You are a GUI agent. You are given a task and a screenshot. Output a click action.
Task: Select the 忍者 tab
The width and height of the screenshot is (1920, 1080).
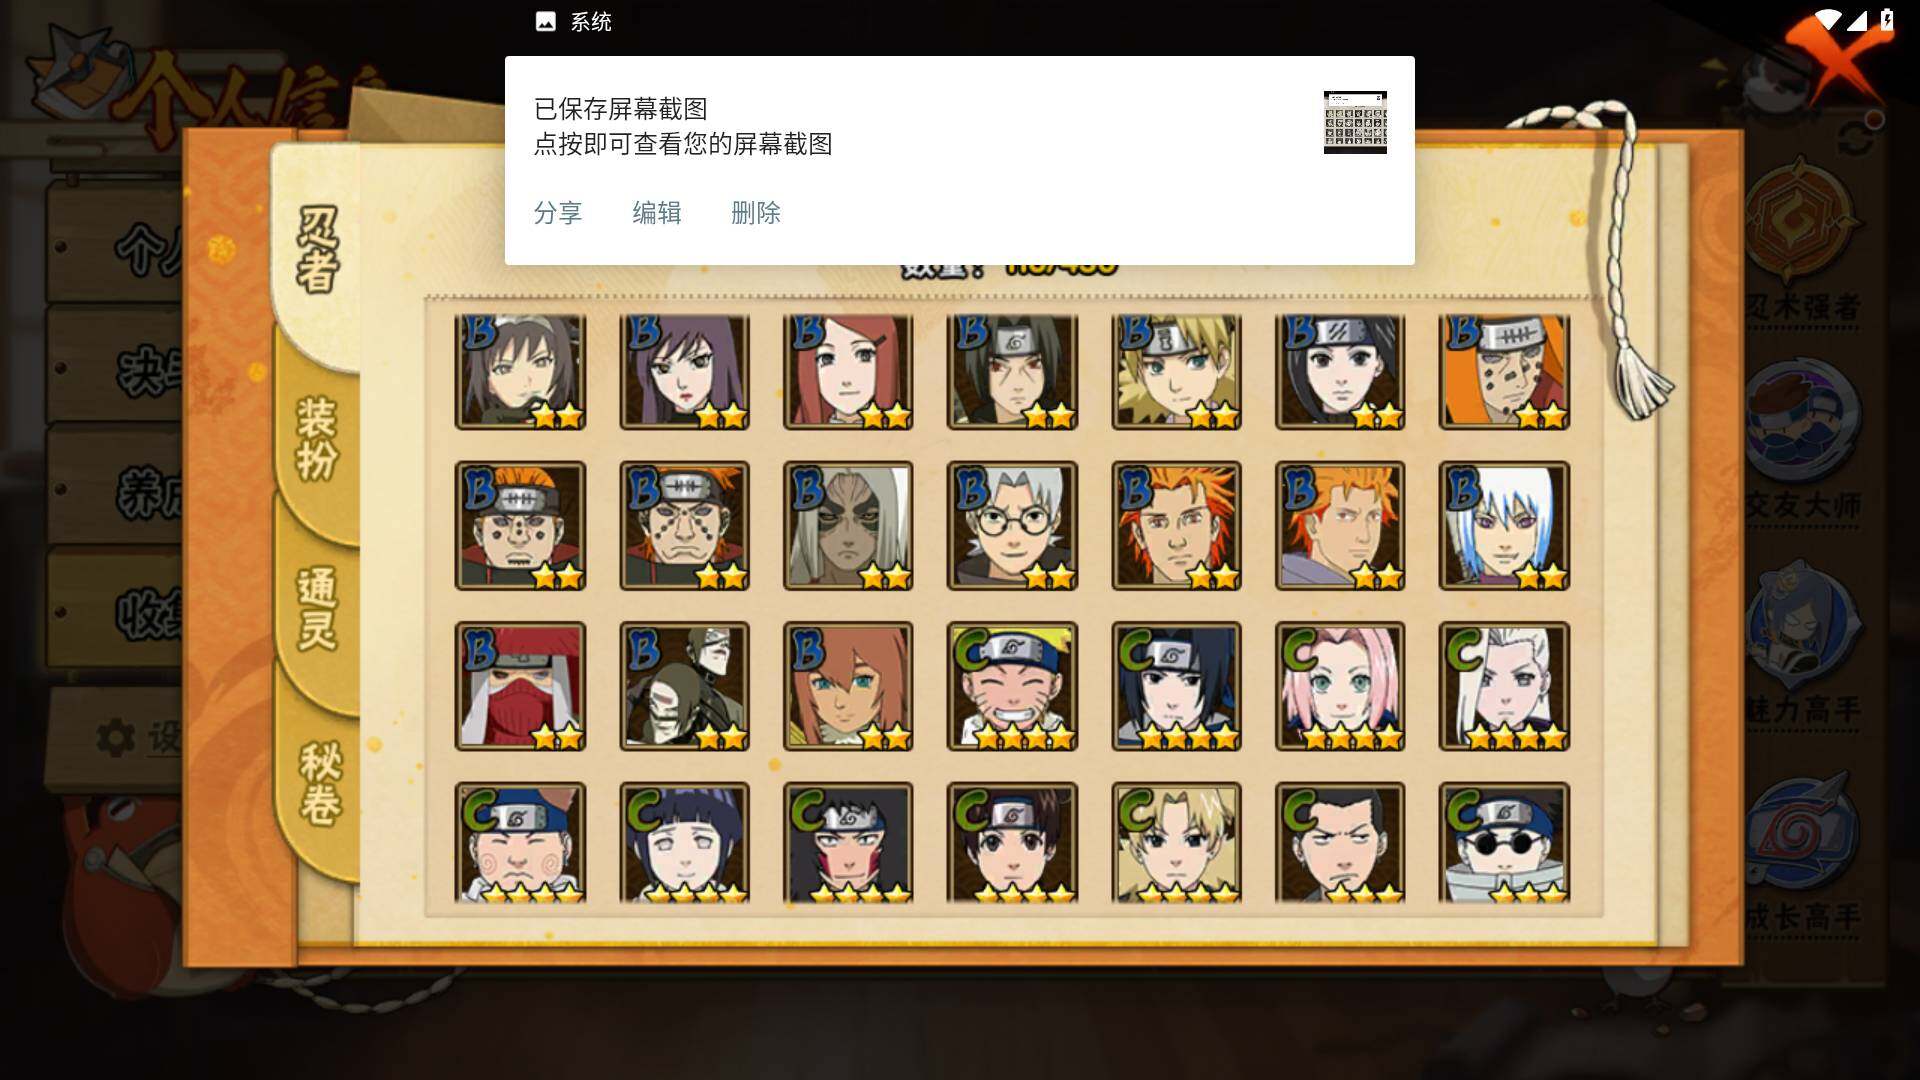(x=318, y=250)
